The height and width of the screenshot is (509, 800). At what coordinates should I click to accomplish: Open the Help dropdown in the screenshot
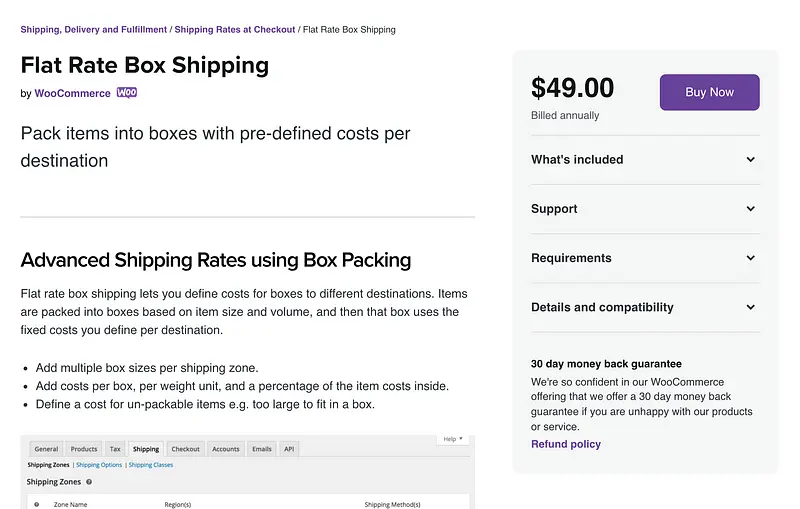pyautogui.click(x=453, y=439)
